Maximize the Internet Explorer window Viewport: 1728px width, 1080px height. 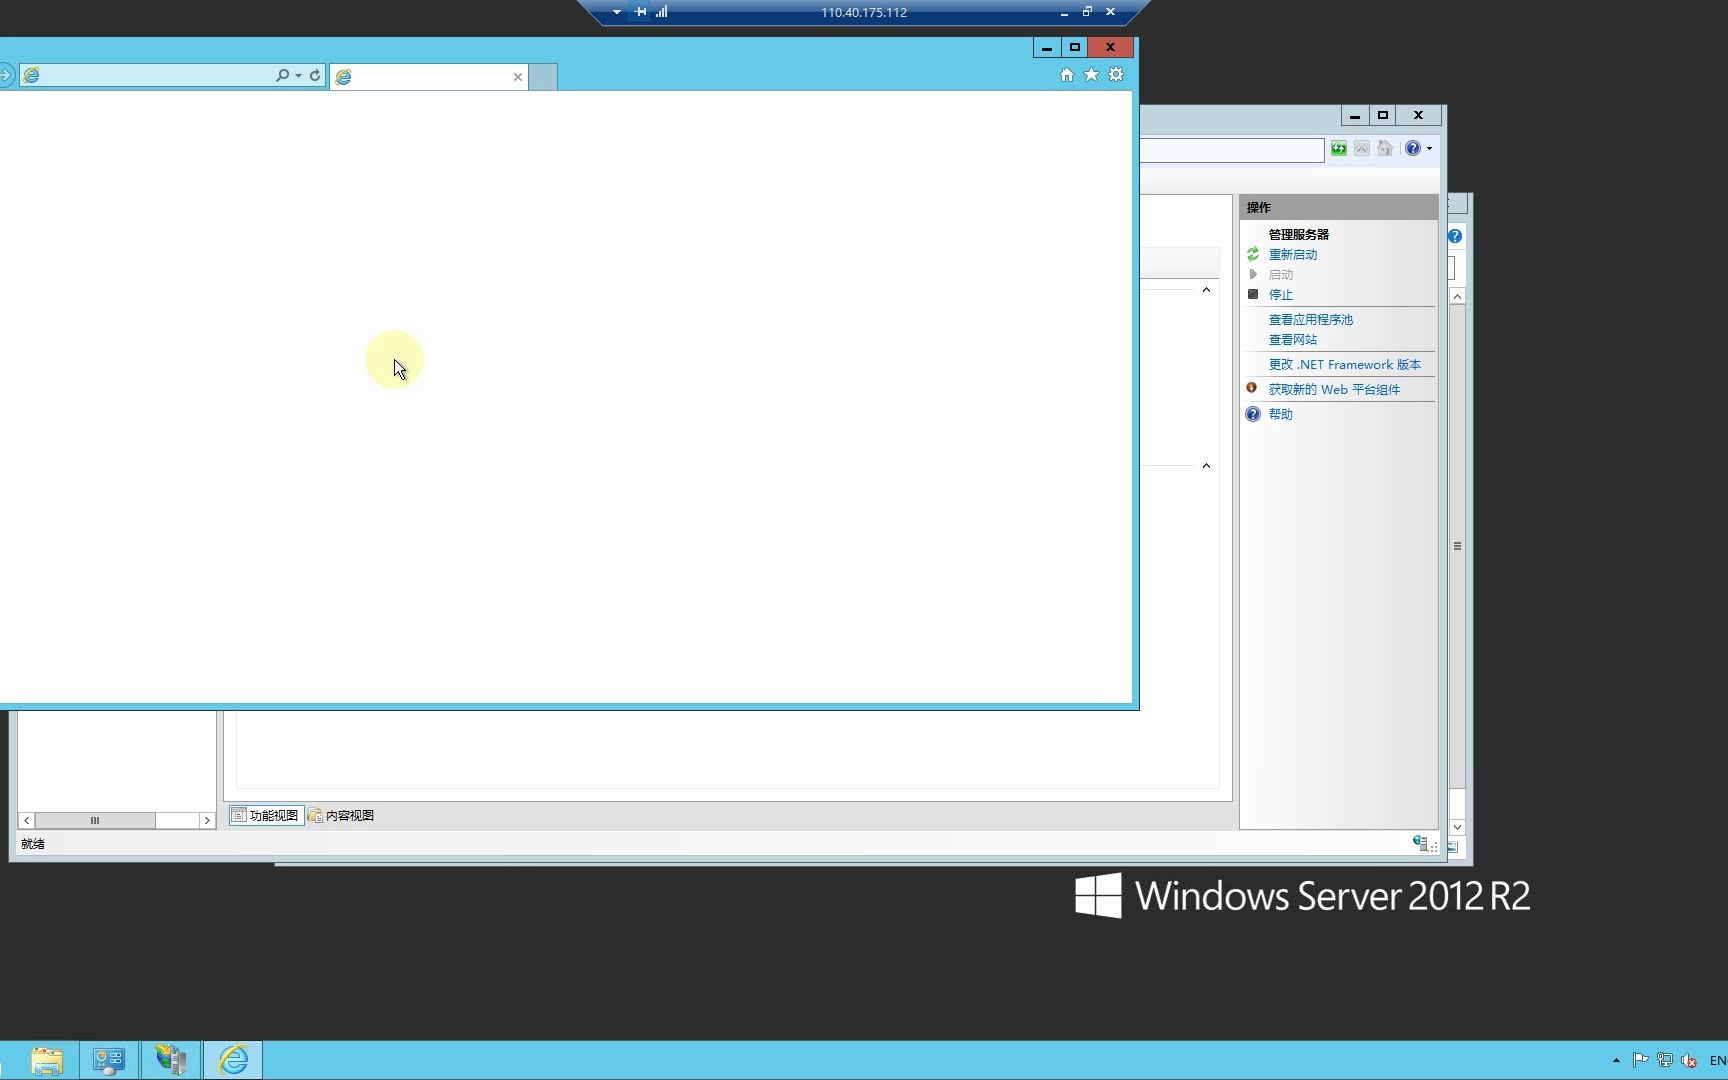pos(1075,47)
